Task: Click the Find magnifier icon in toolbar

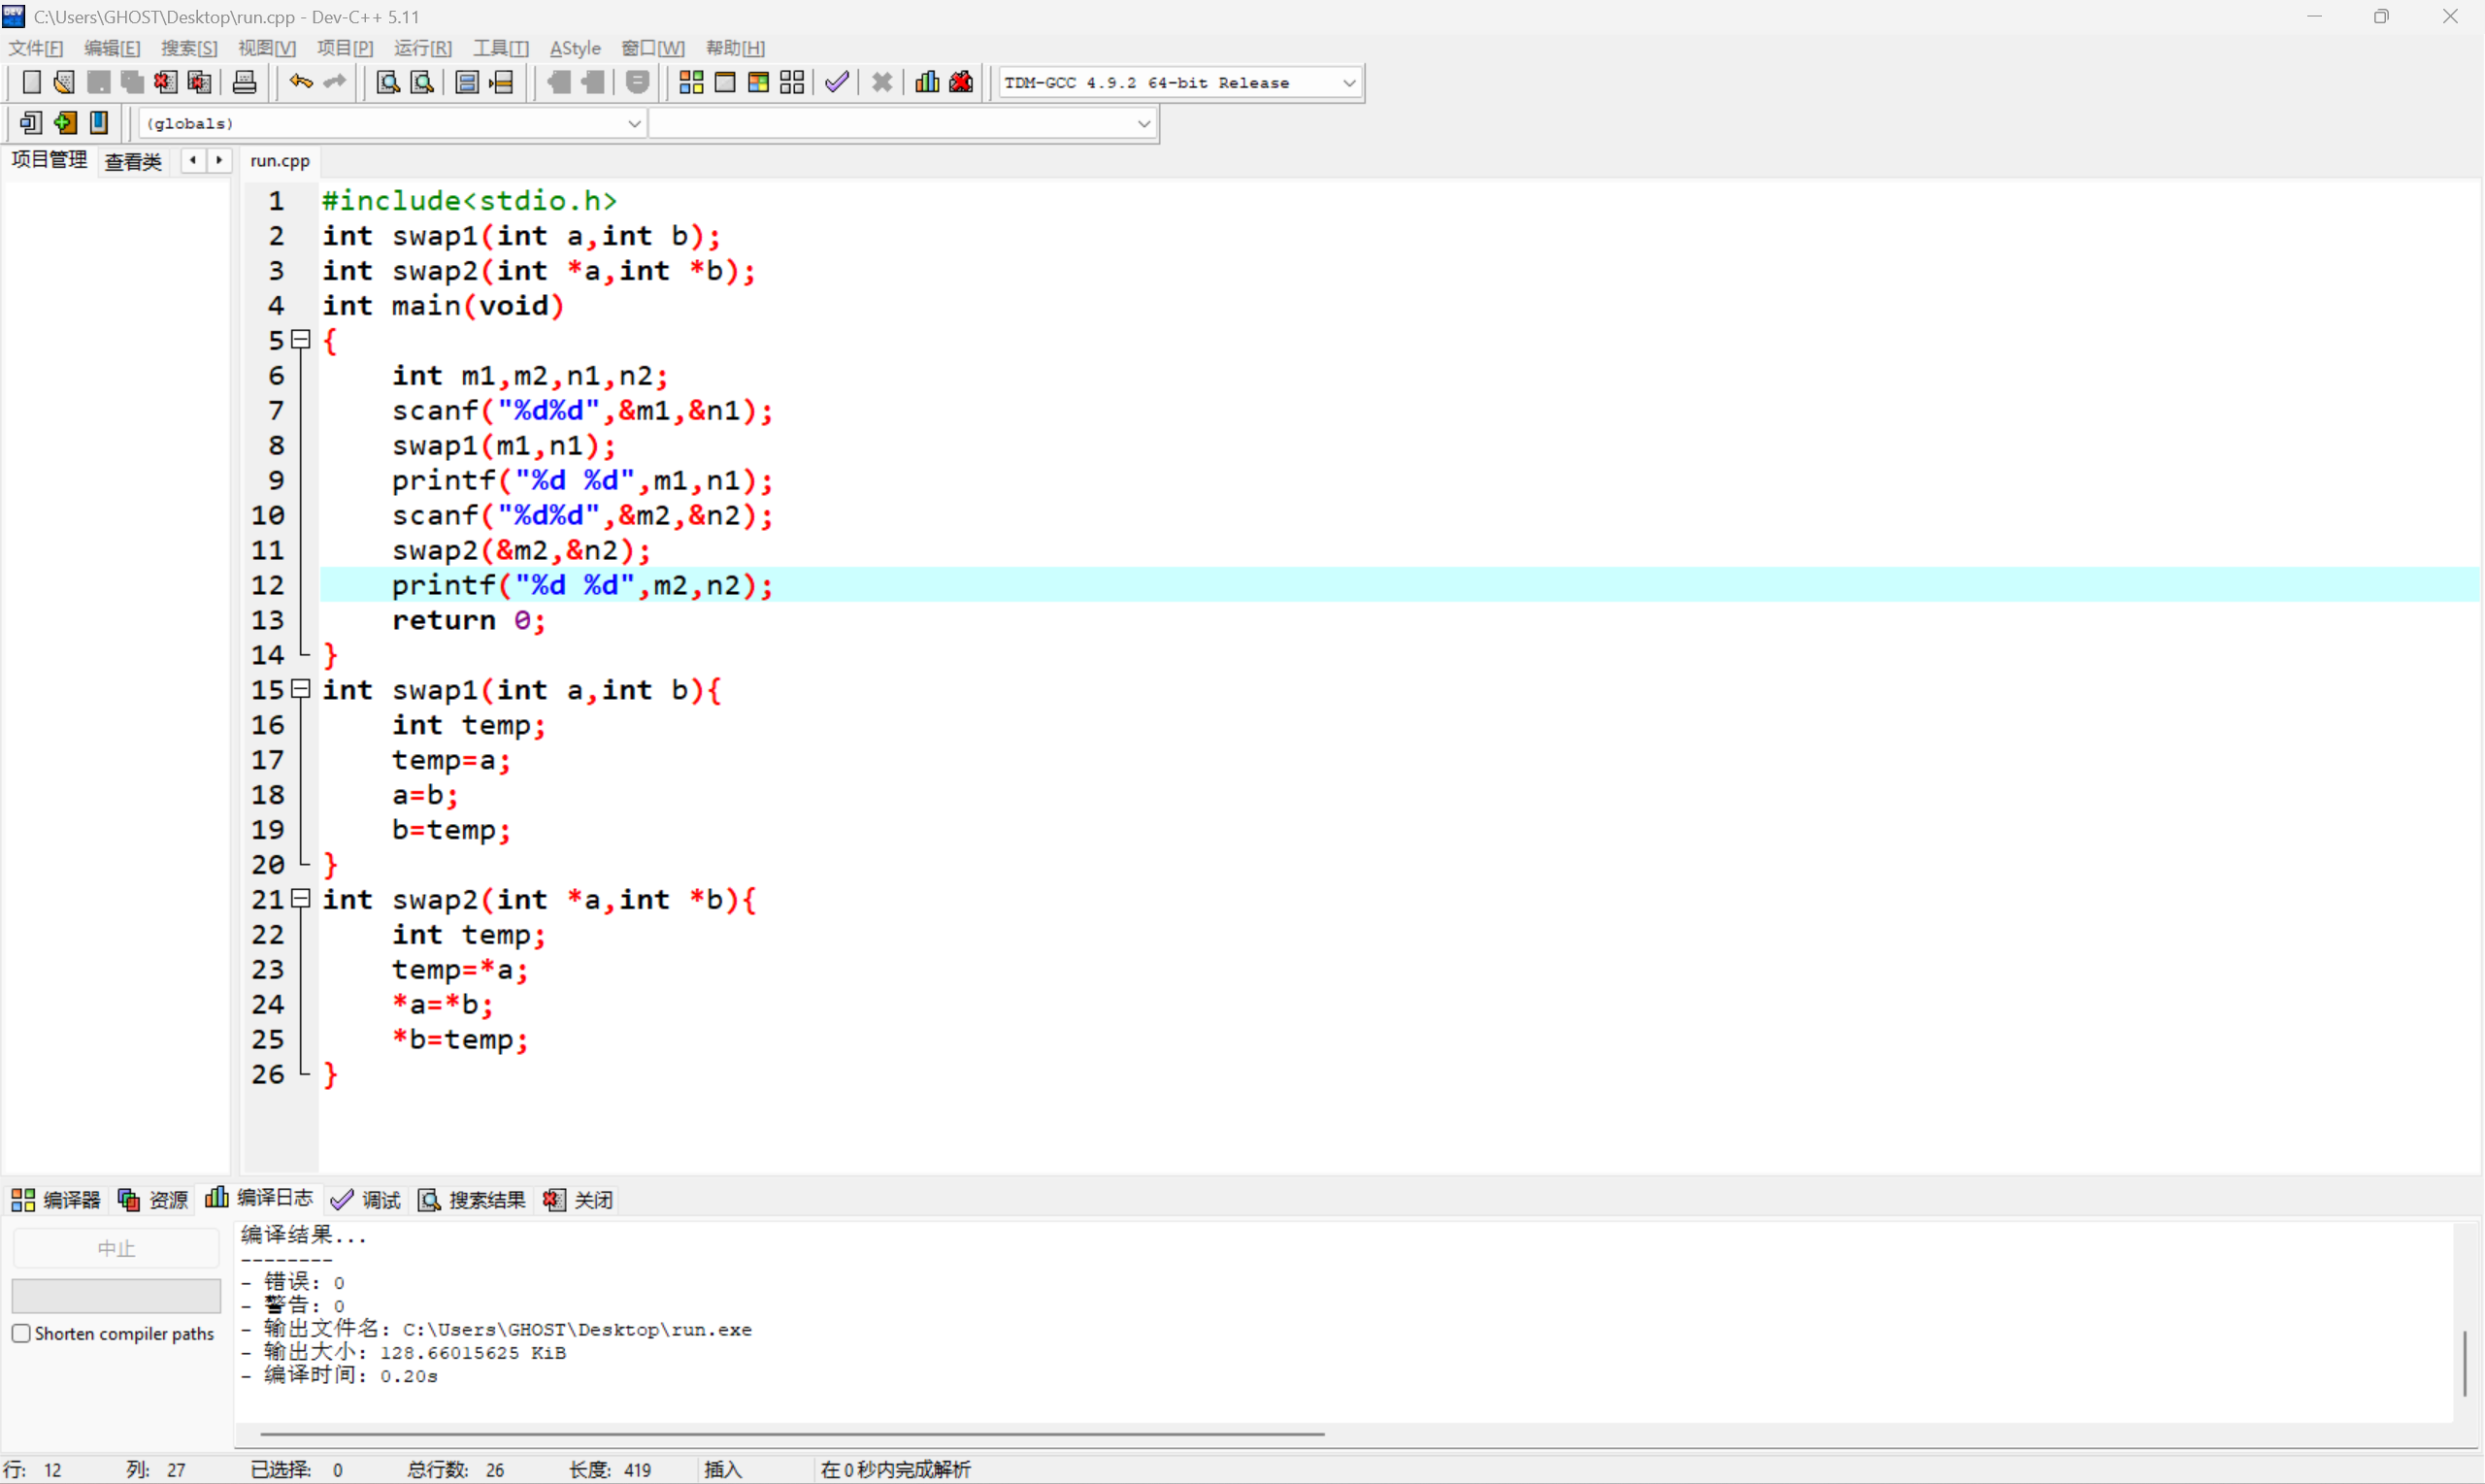Action: [388, 83]
